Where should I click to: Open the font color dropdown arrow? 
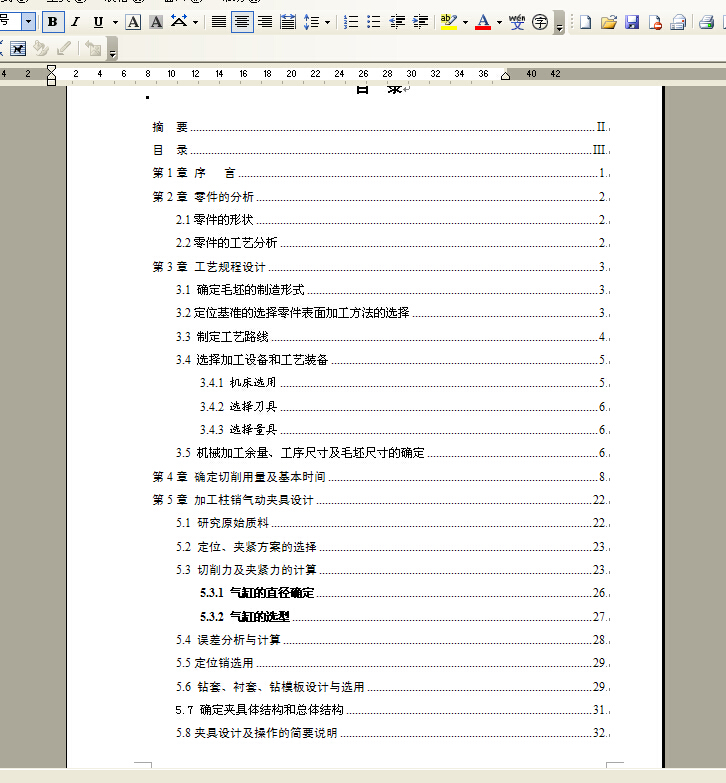499,22
